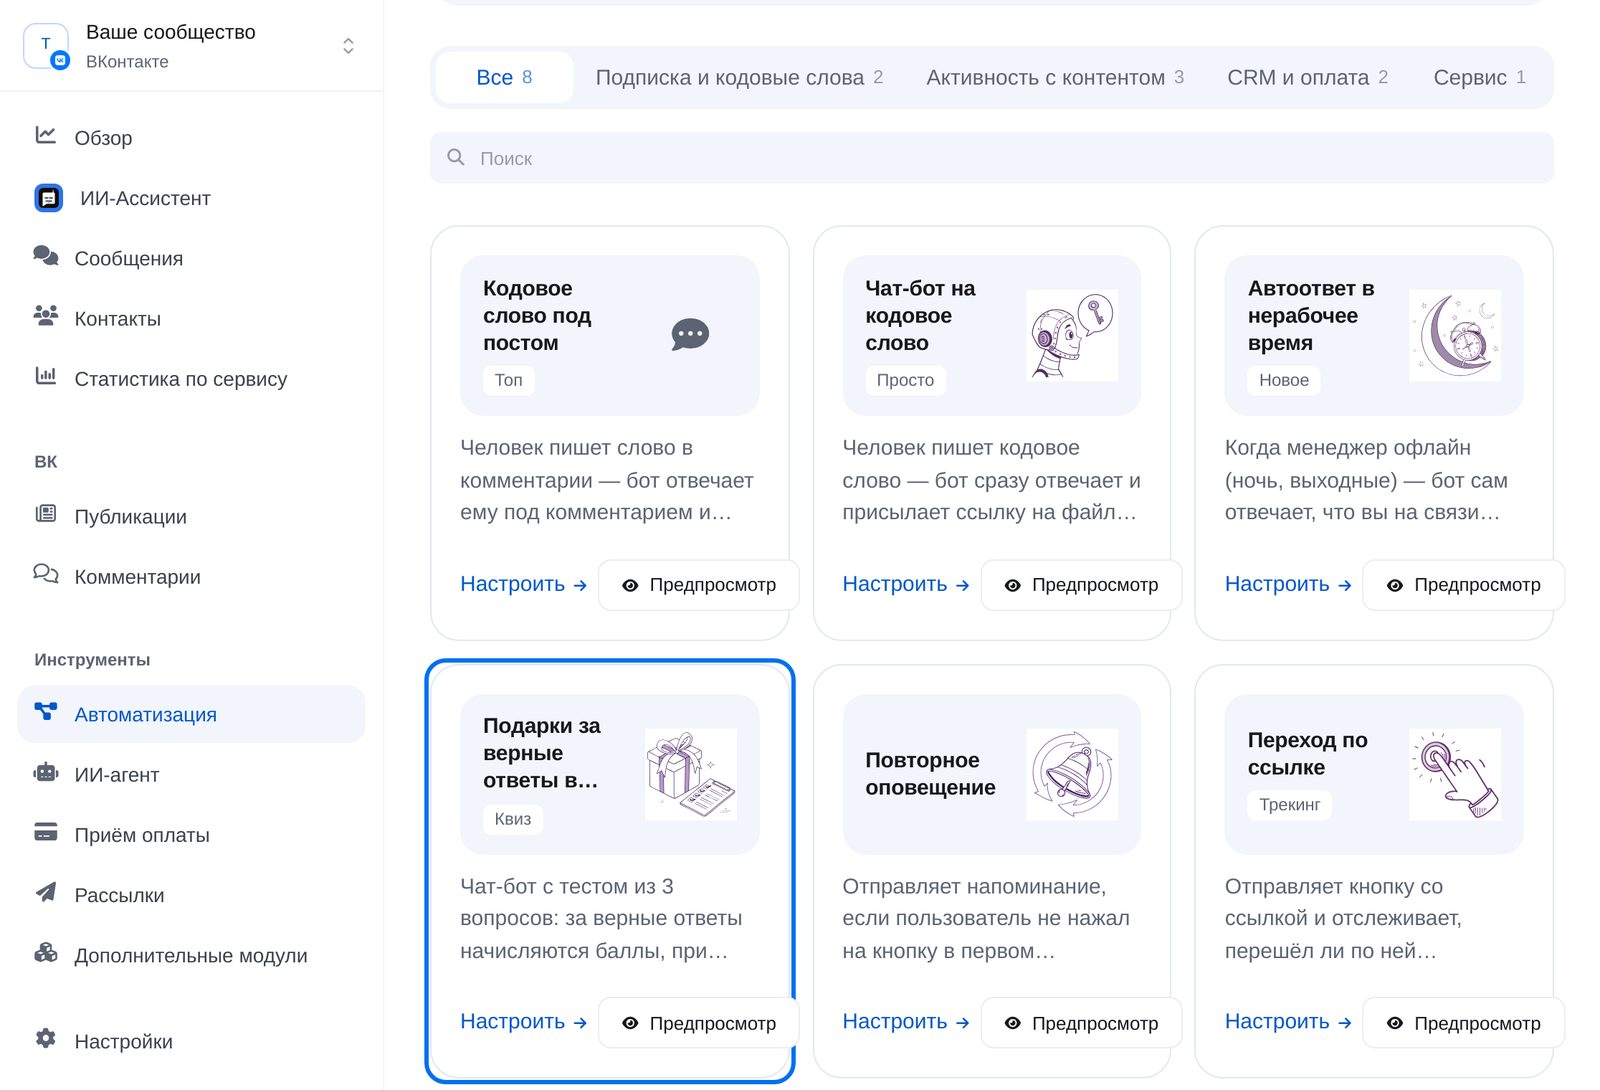Click the bell illustration on Повторное оповещение
Viewport: 1600px width, 1090px height.
[1072, 774]
